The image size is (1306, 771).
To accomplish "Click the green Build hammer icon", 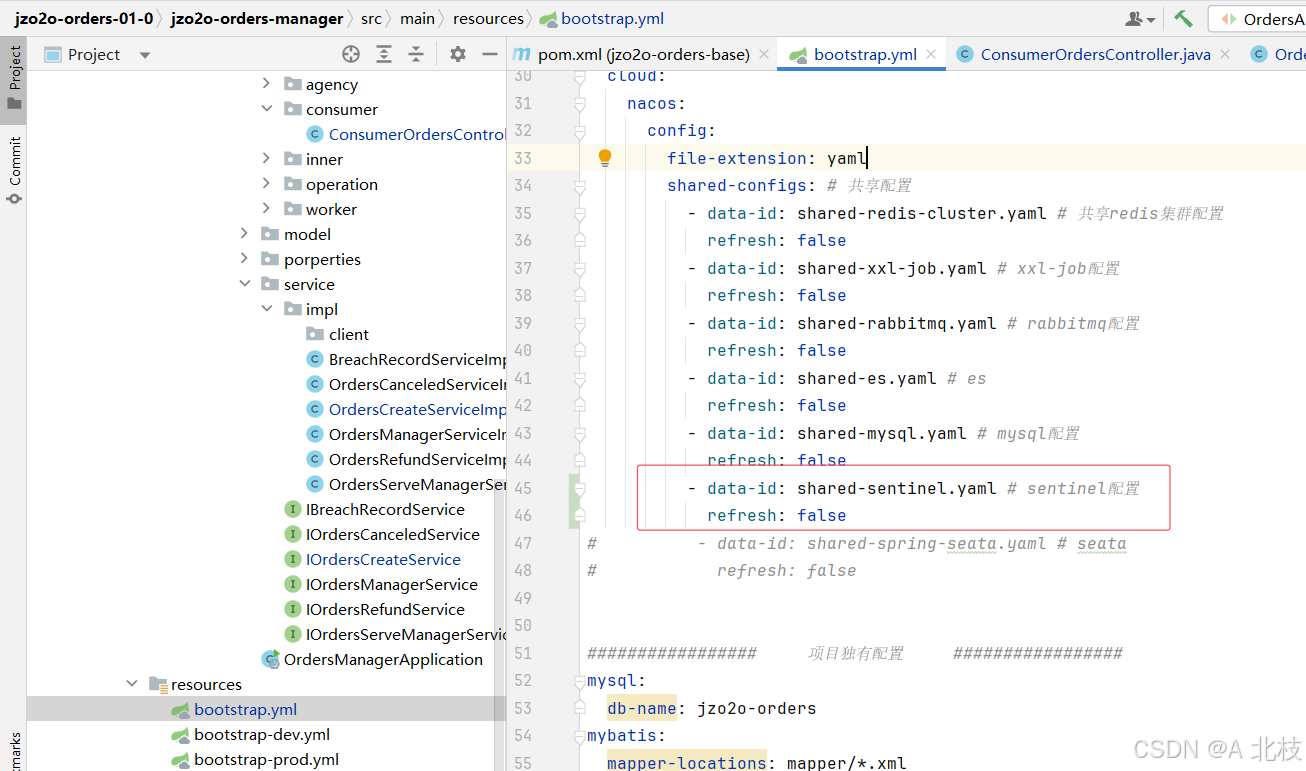I will point(1183,18).
